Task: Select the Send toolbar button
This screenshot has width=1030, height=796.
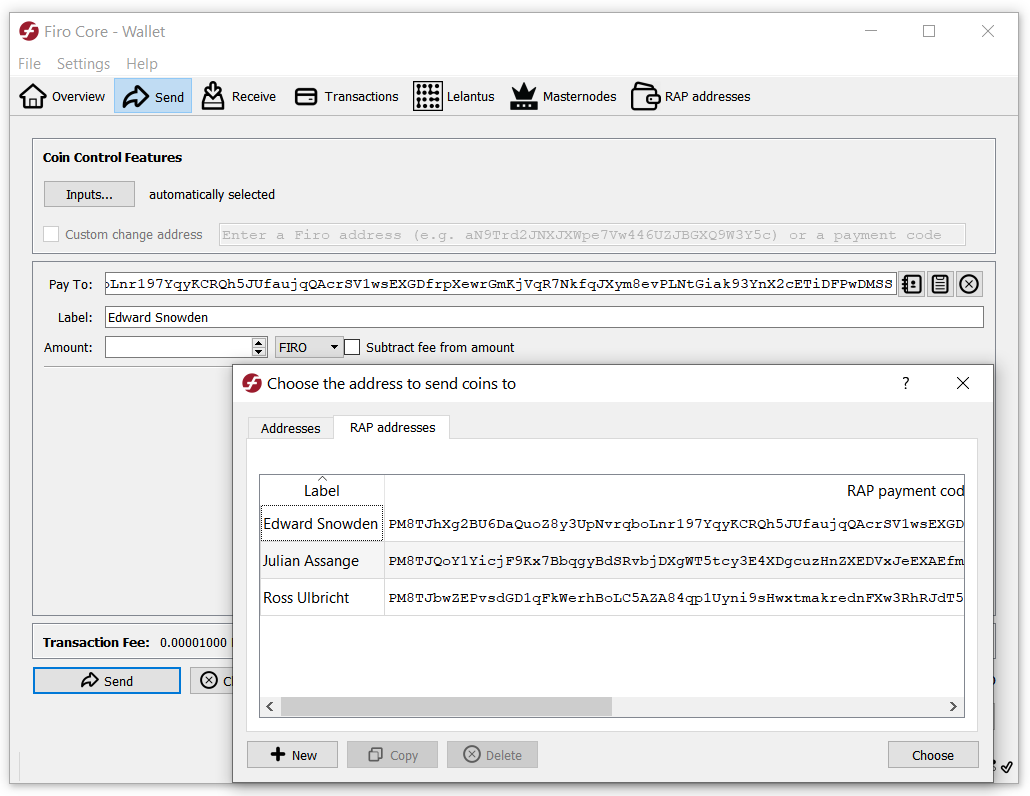Action: pos(153,97)
